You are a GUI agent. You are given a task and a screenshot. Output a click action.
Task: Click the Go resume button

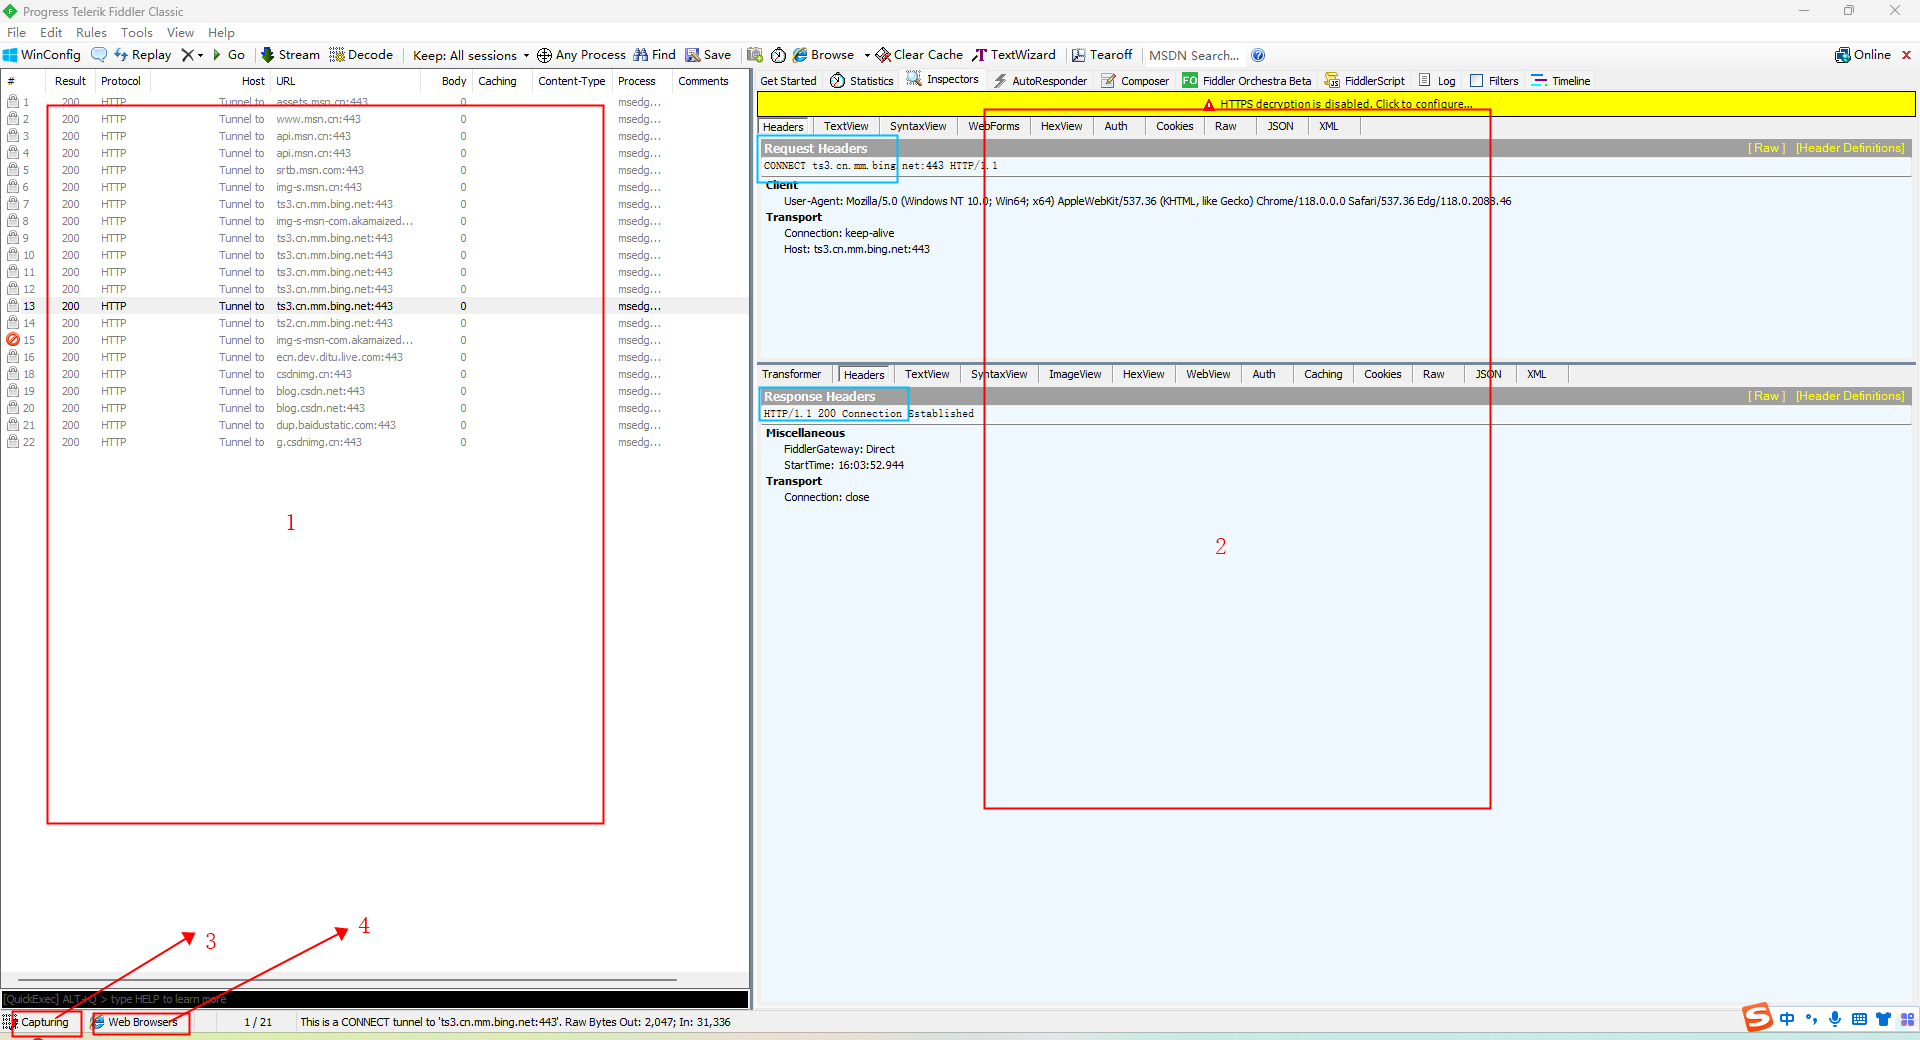[x=228, y=55]
